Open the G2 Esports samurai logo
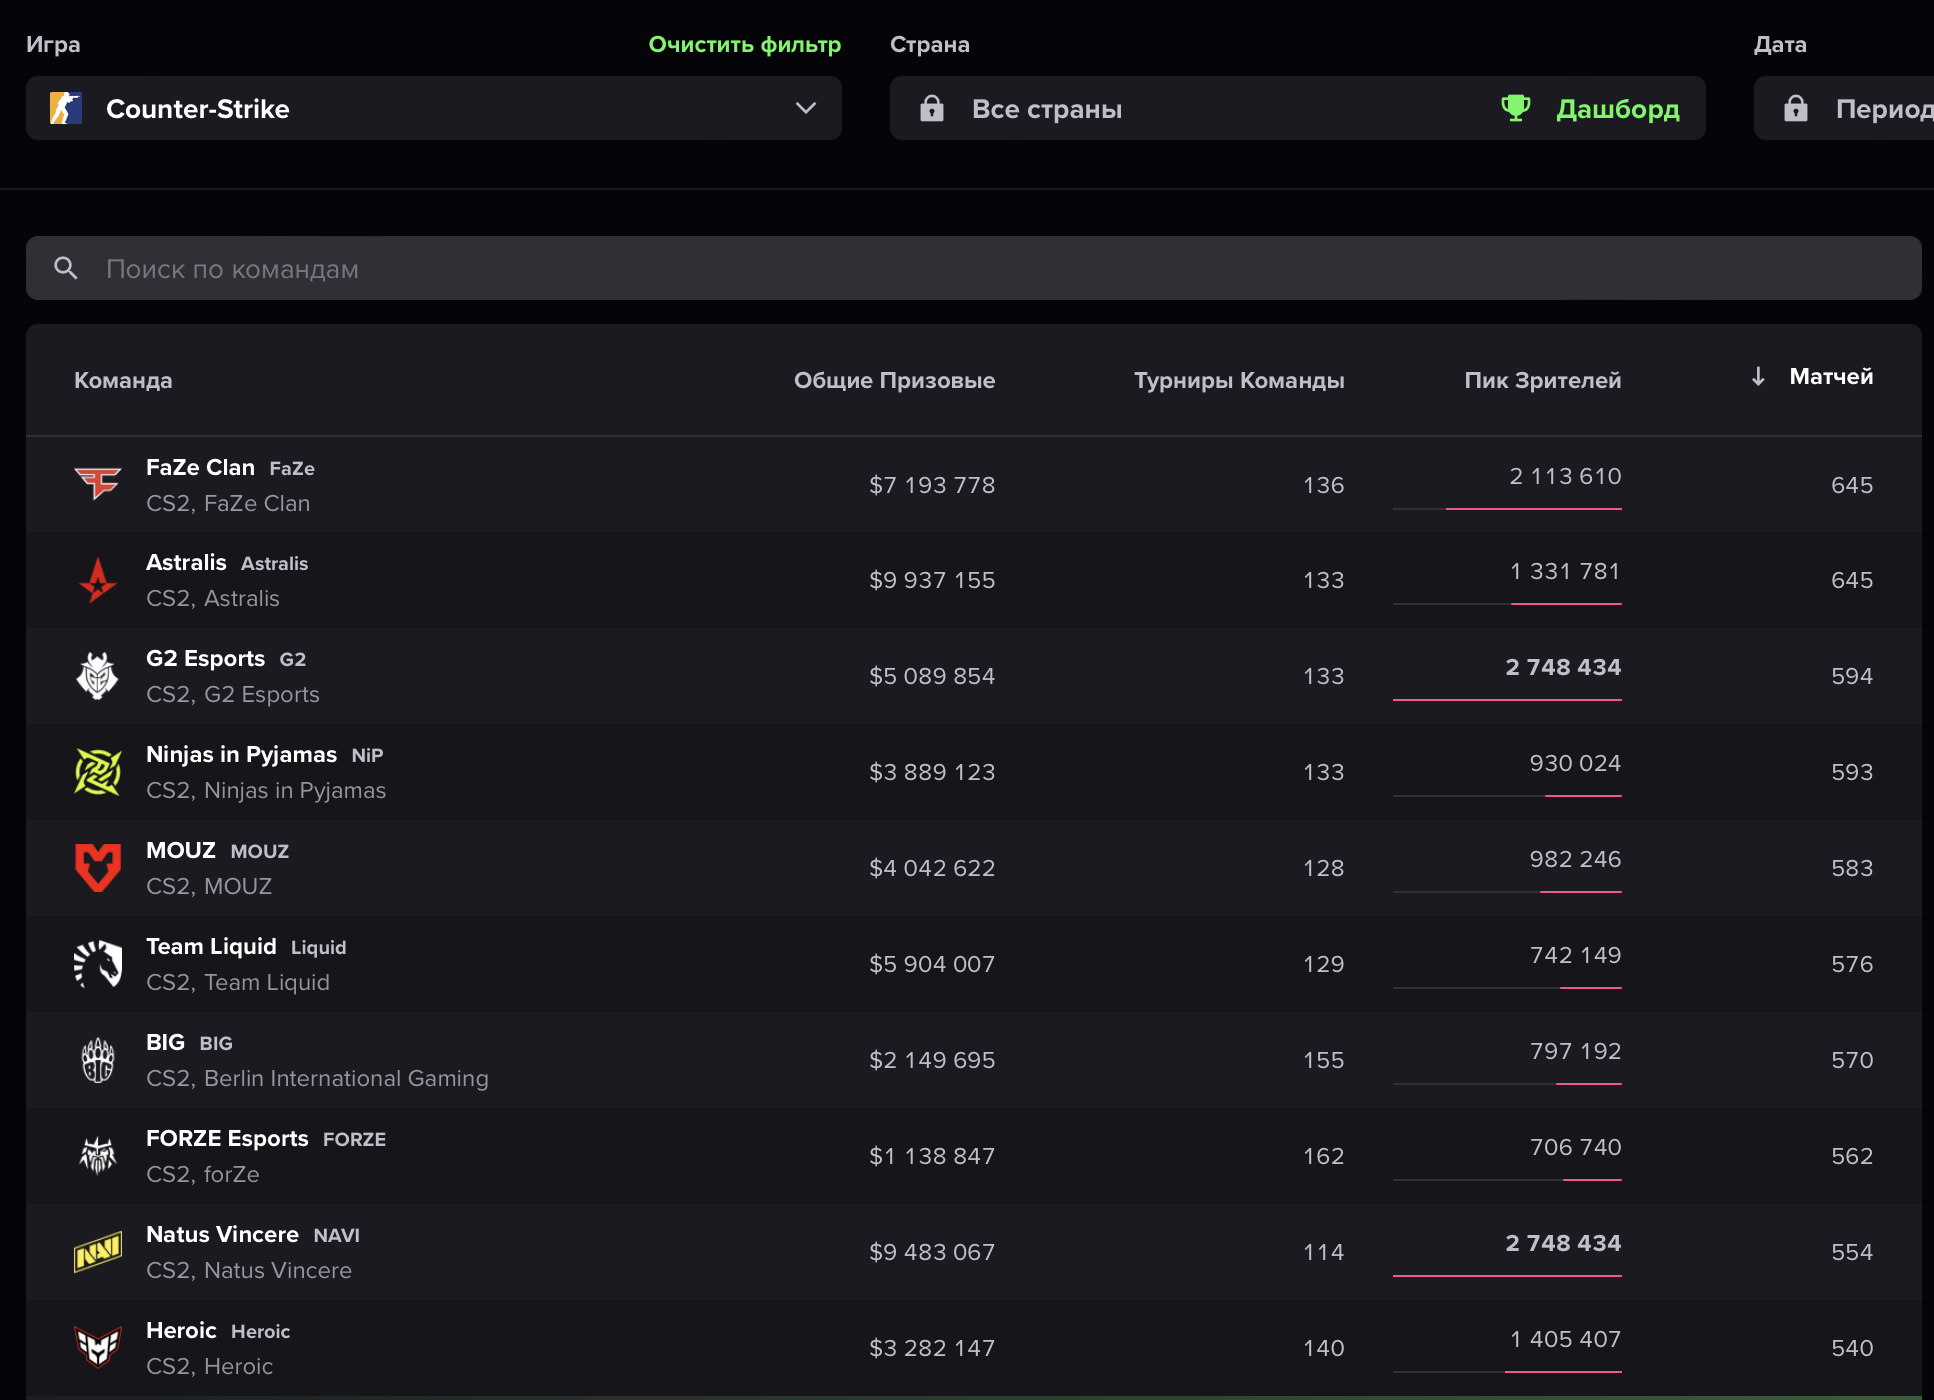This screenshot has height=1400, width=1934. pos(98,676)
